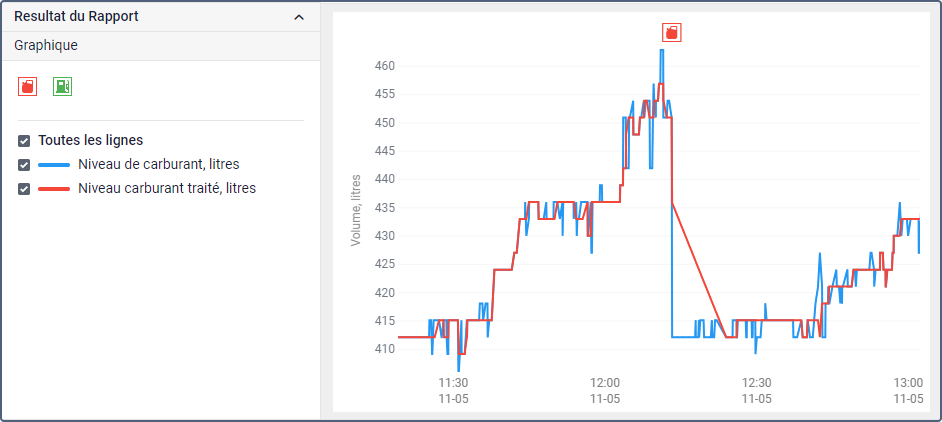Click the green fuel filling station icon
The width and height of the screenshot is (942, 422).
[62, 87]
